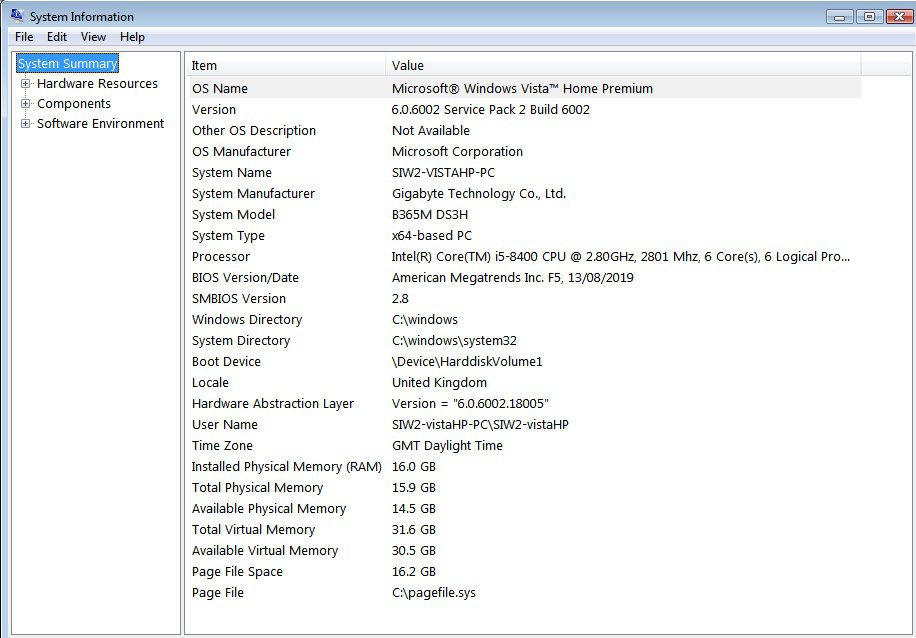
Task: Click the value SIW2-VISTAHP-PC
Action: point(443,172)
